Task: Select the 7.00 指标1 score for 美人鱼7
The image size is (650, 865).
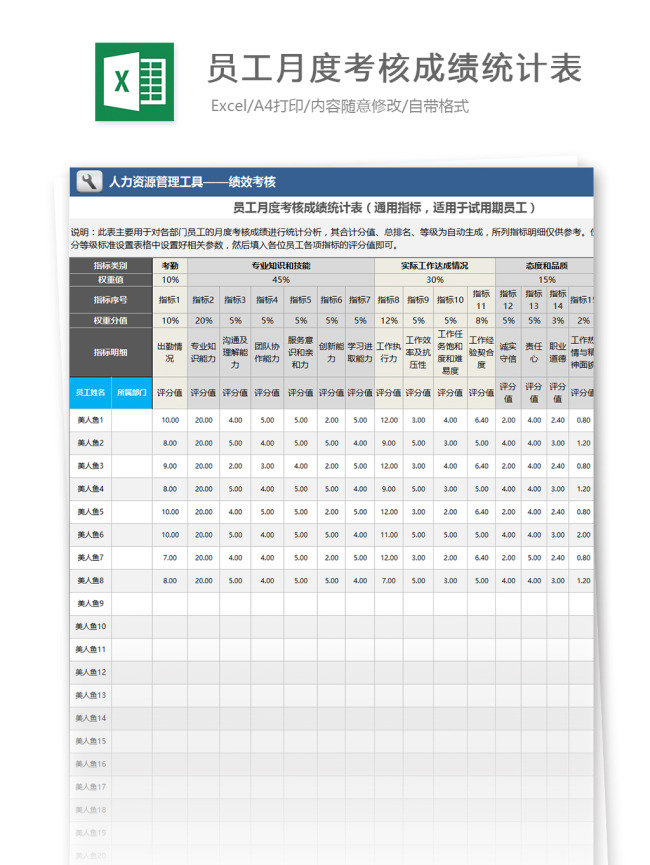Action: [x=170, y=558]
